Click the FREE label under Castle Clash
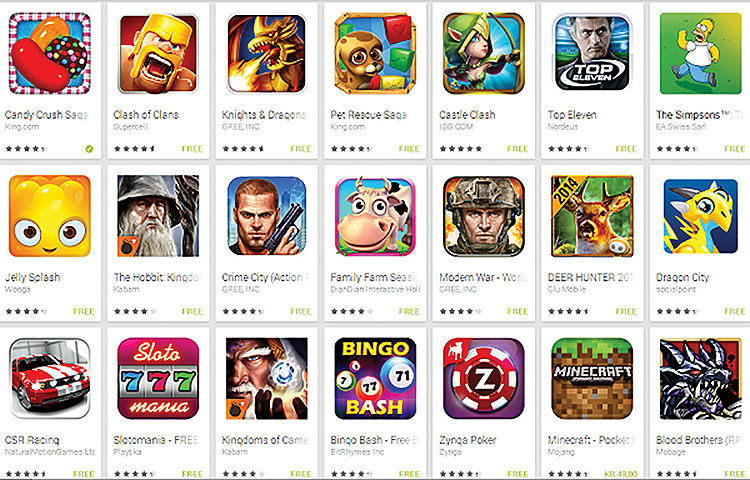This screenshot has width=750, height=480. coord(518,149)
